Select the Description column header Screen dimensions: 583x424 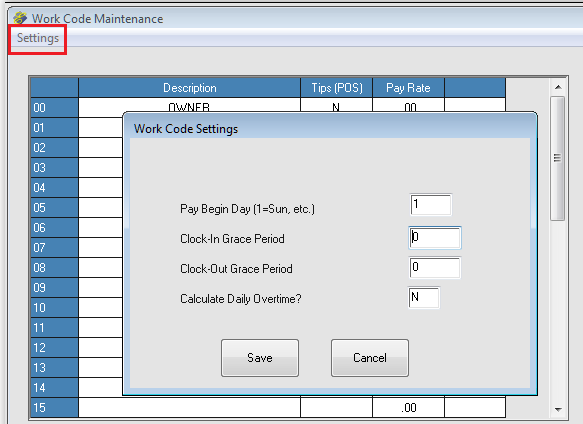point(190,88)
